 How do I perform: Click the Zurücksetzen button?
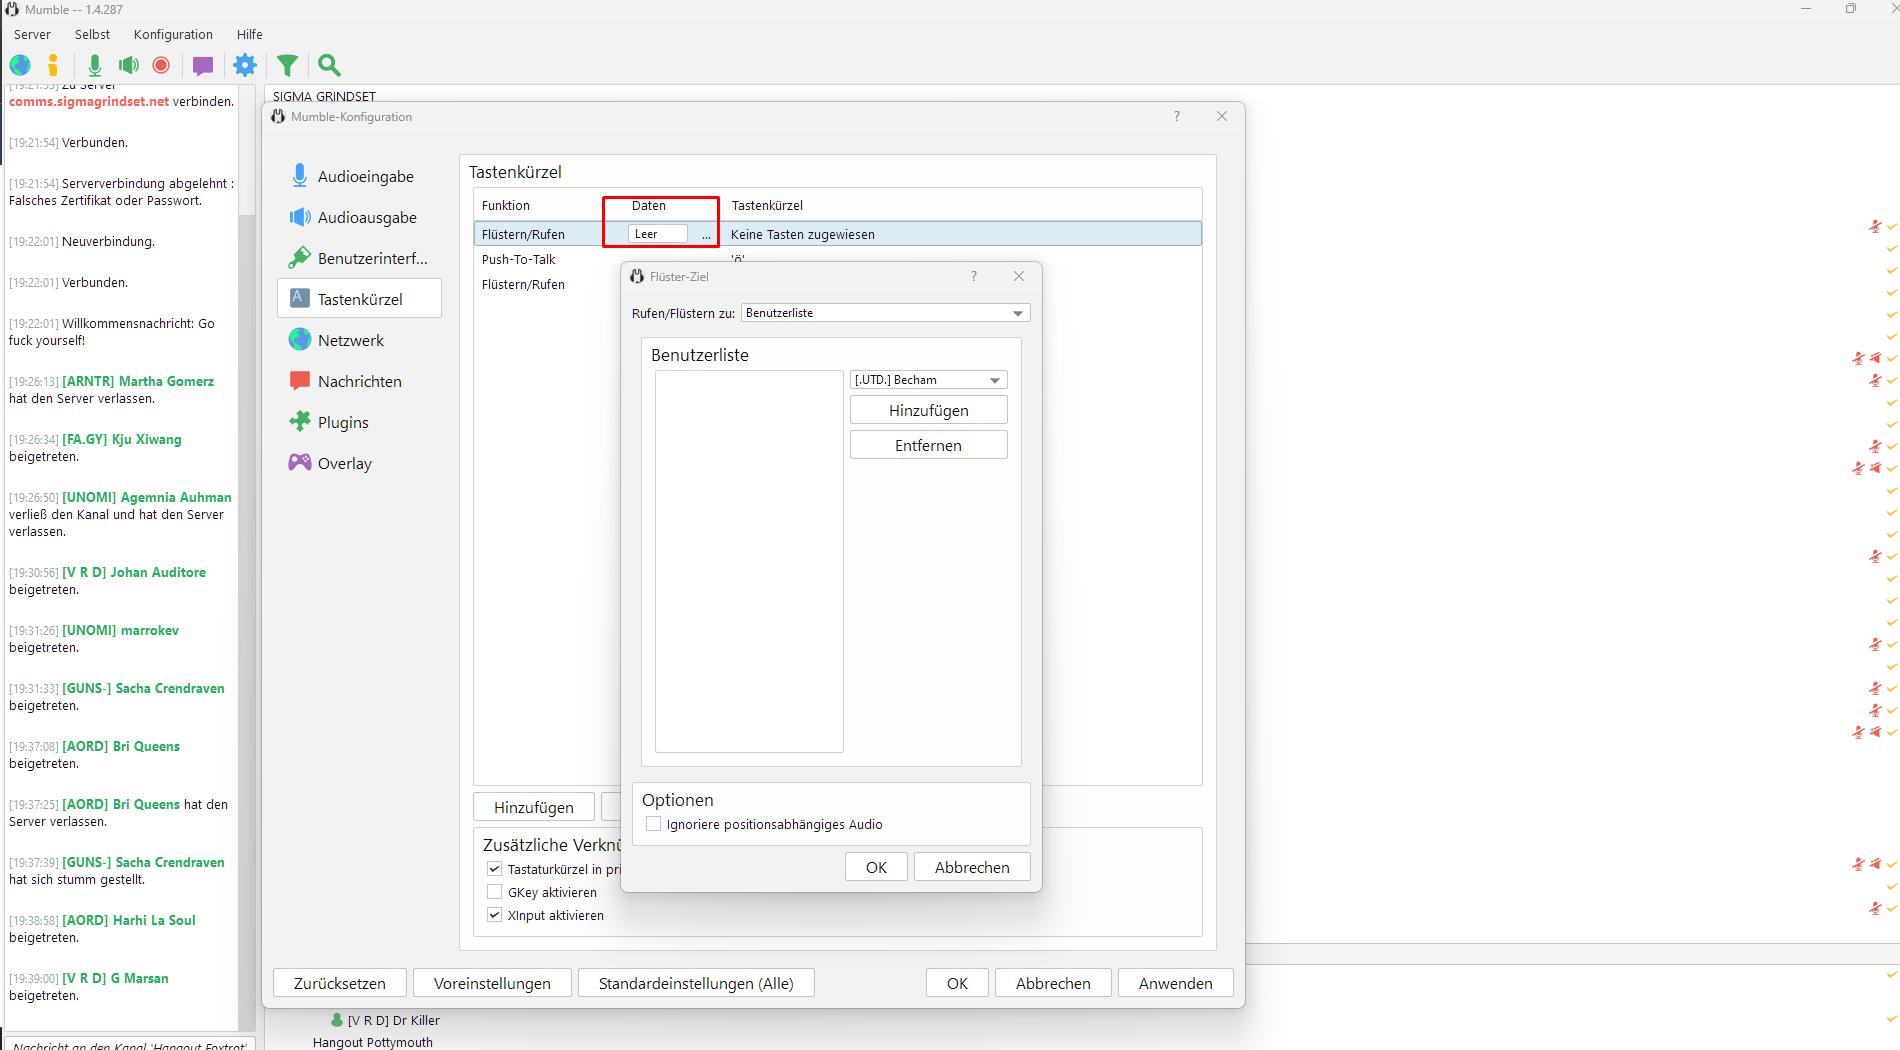click(x=340, y=983)
